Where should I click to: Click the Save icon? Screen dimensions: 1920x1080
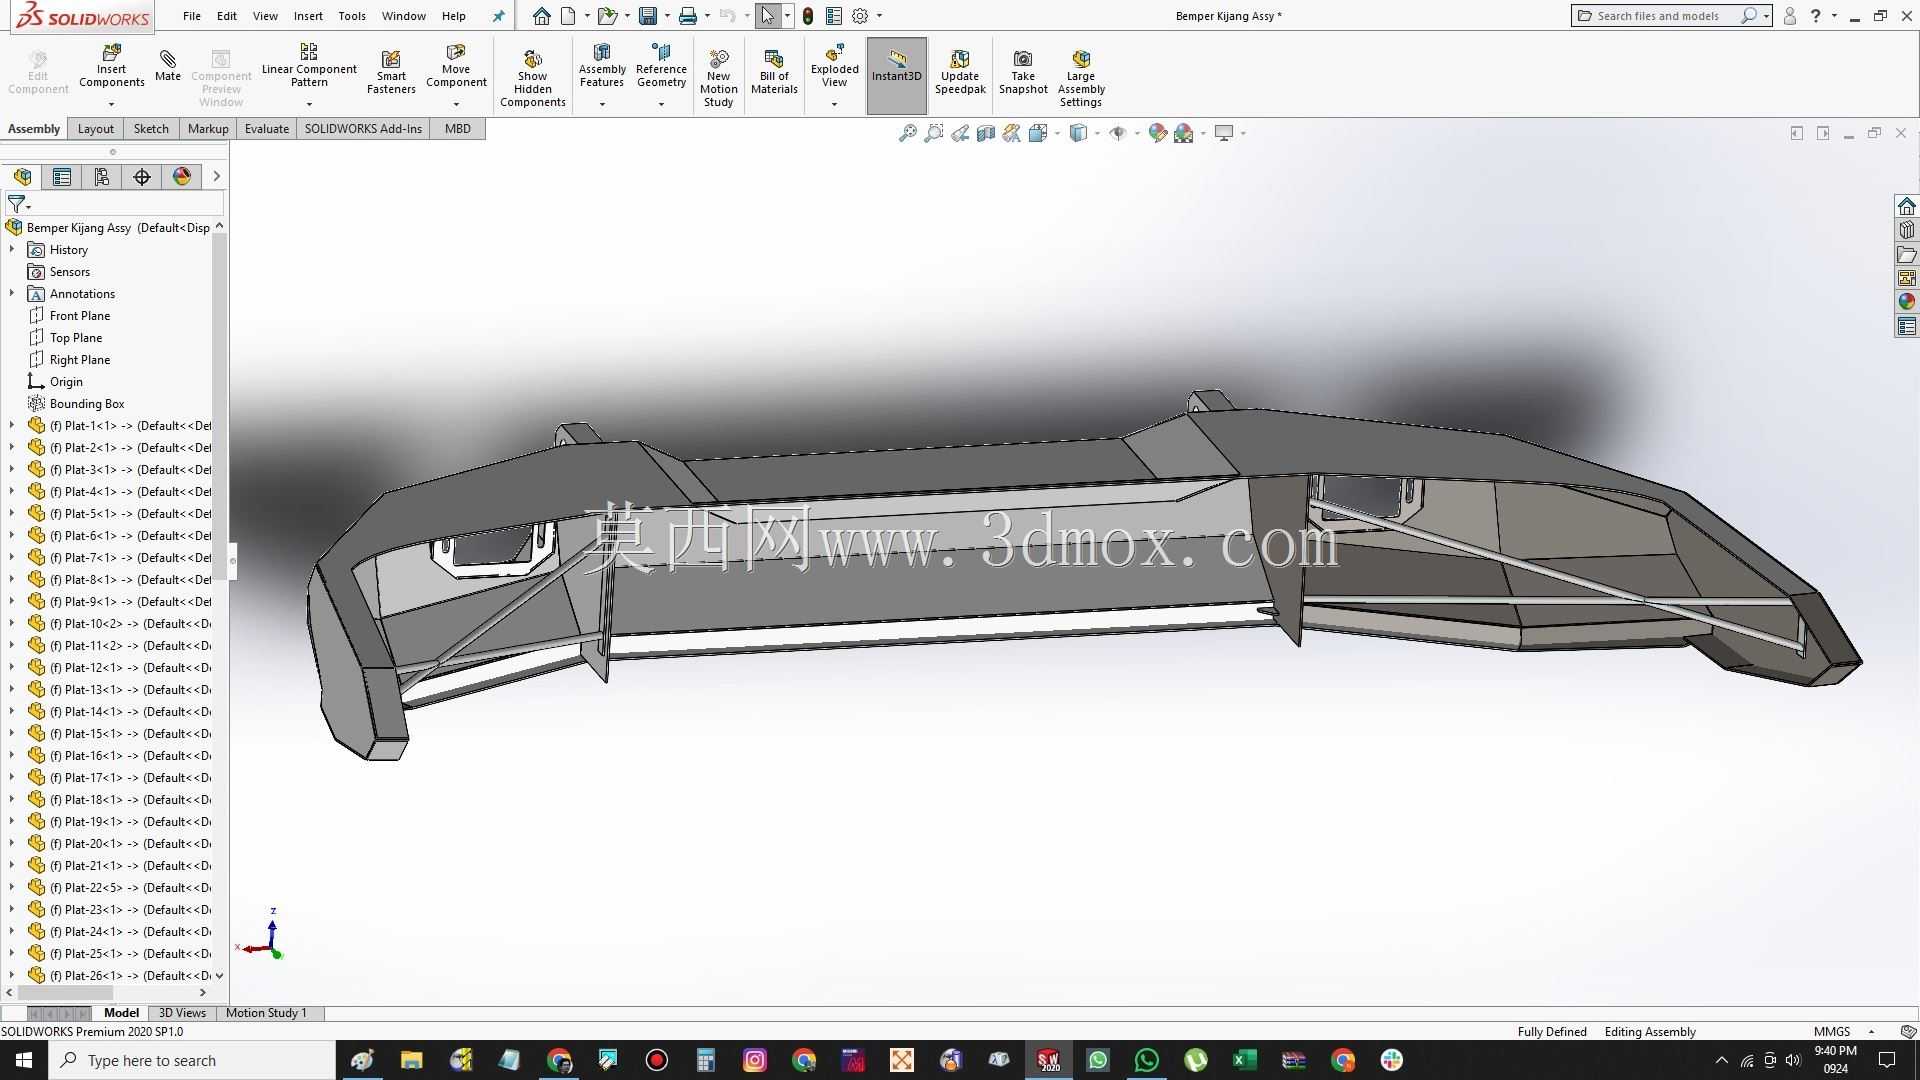point(648,16)
